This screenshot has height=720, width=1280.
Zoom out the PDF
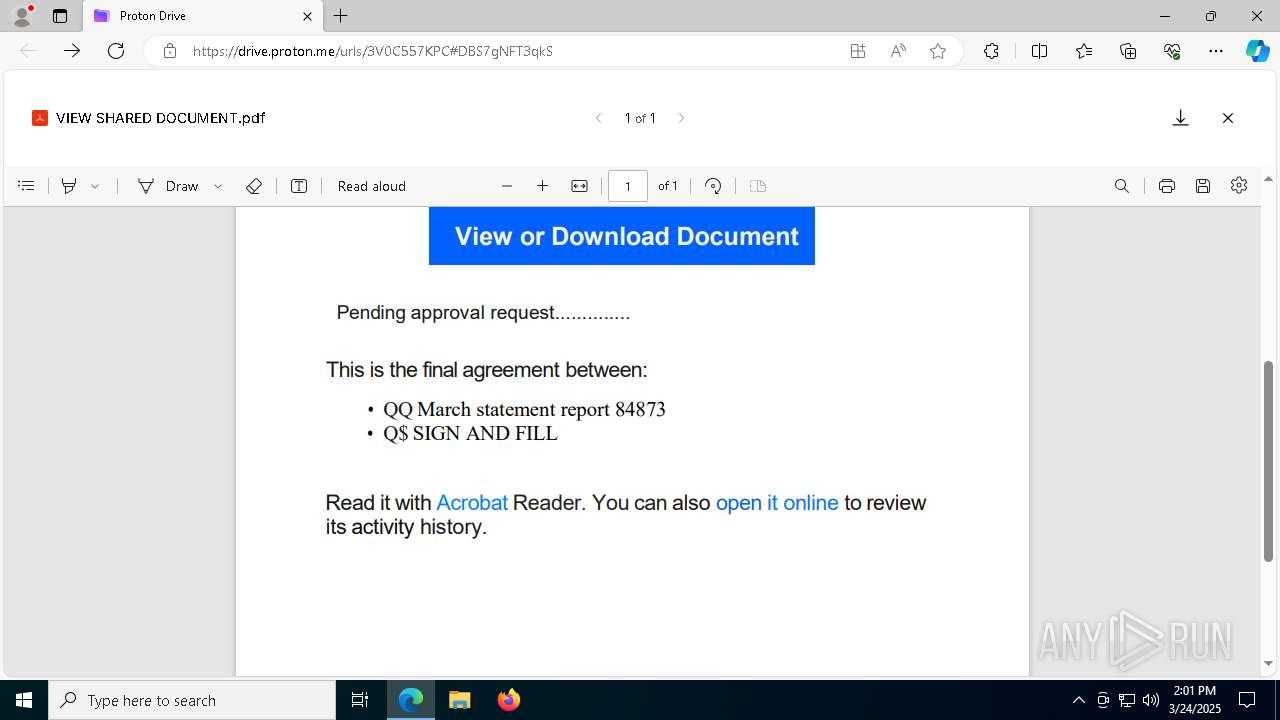(507, 186)
